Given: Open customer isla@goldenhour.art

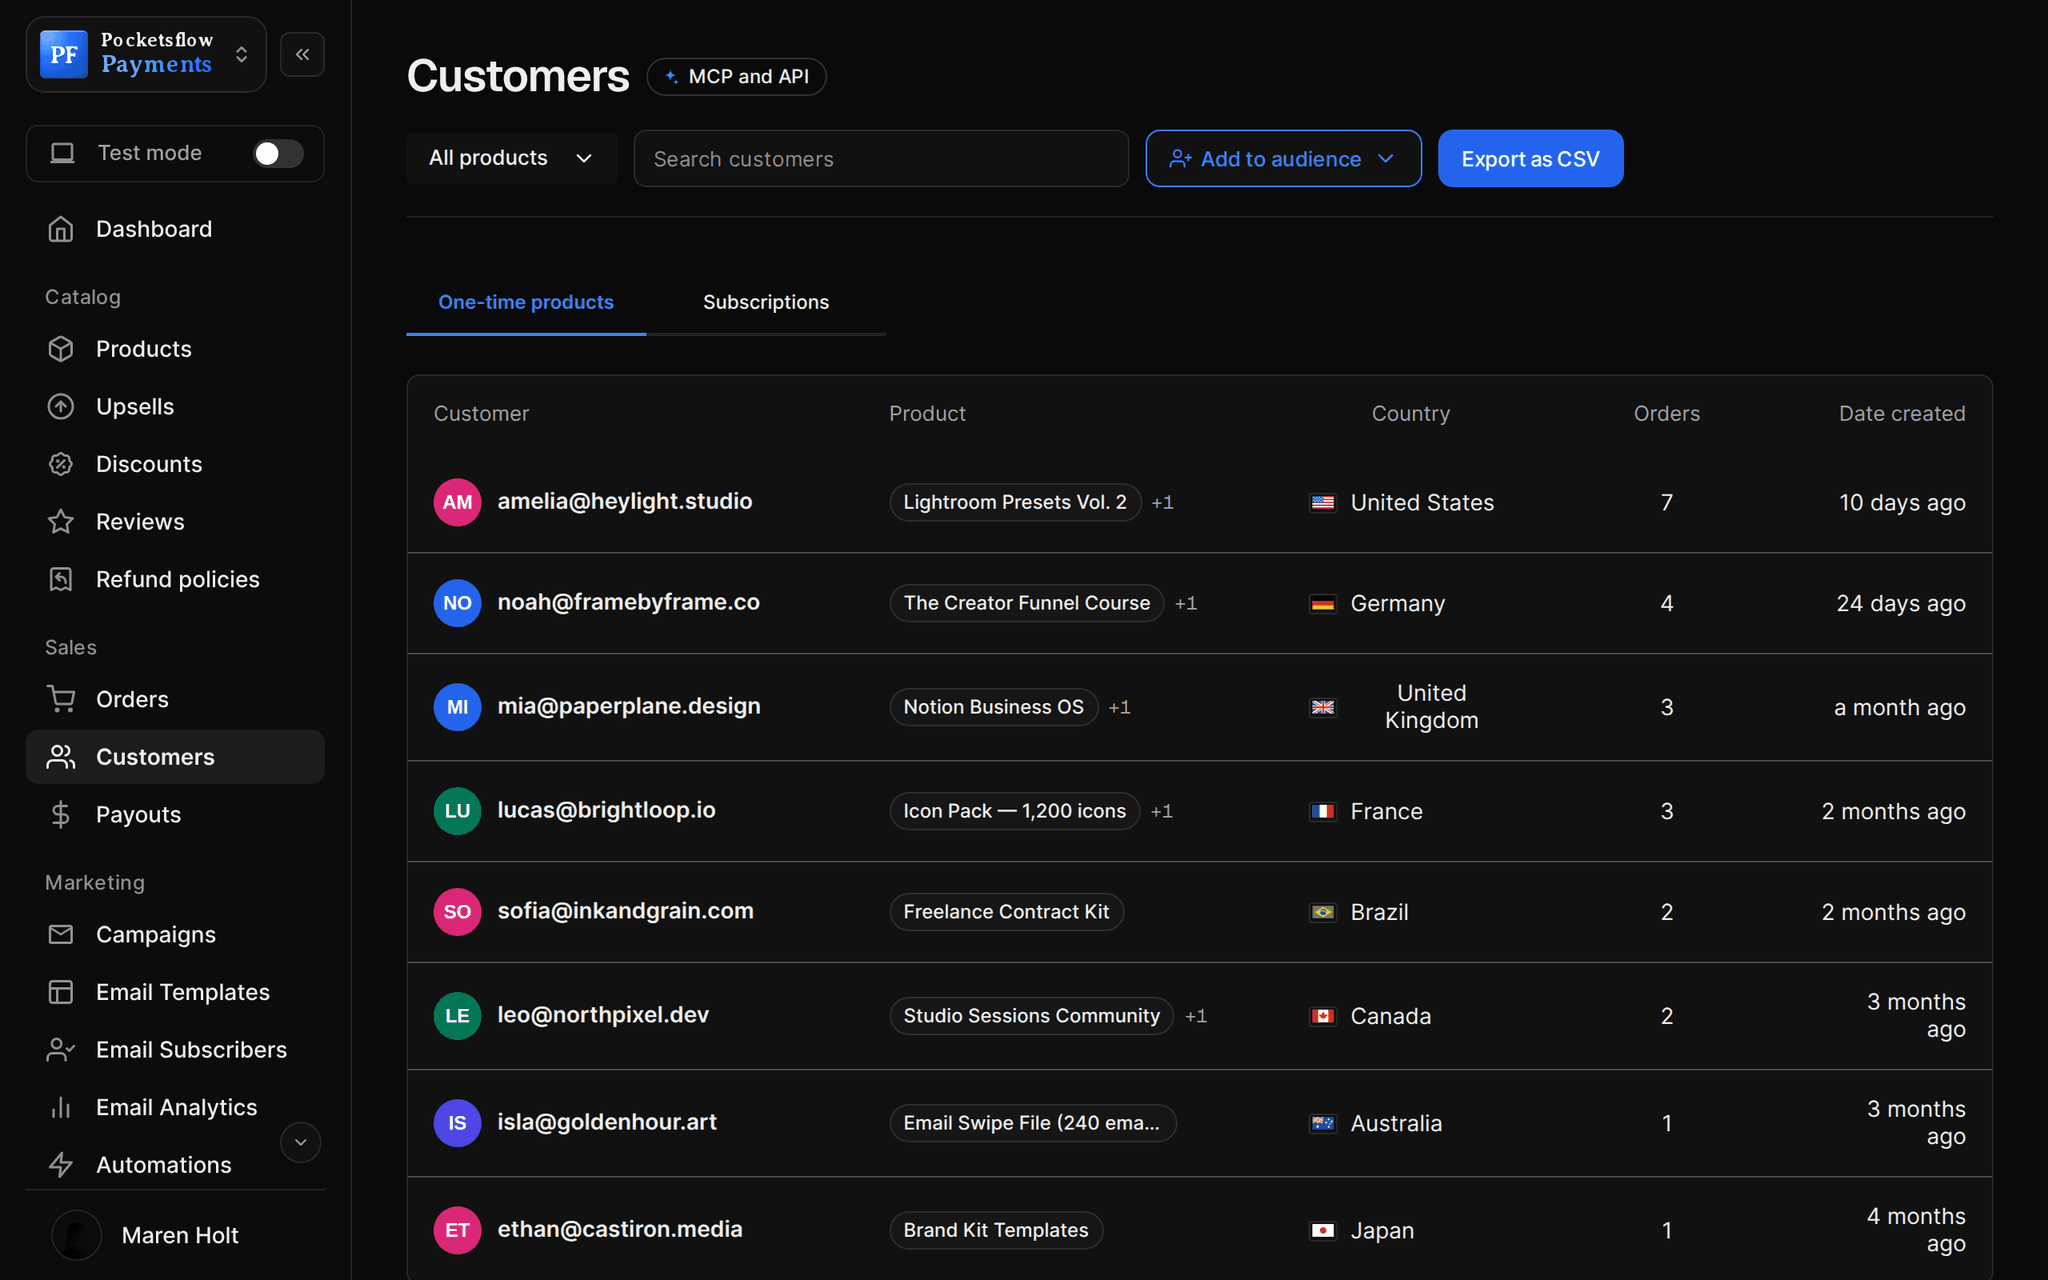Looking at the screenshot, I should click(607, 1122).
